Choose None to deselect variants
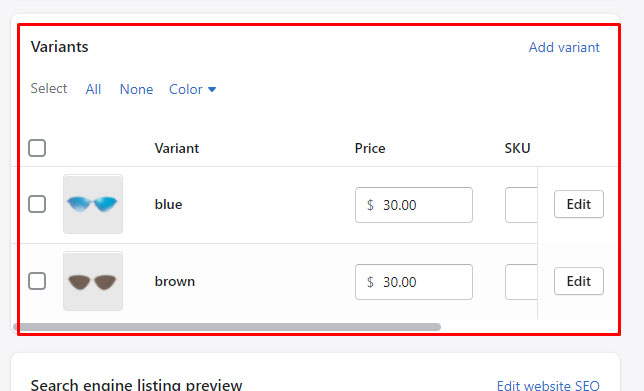 (136, 89)
